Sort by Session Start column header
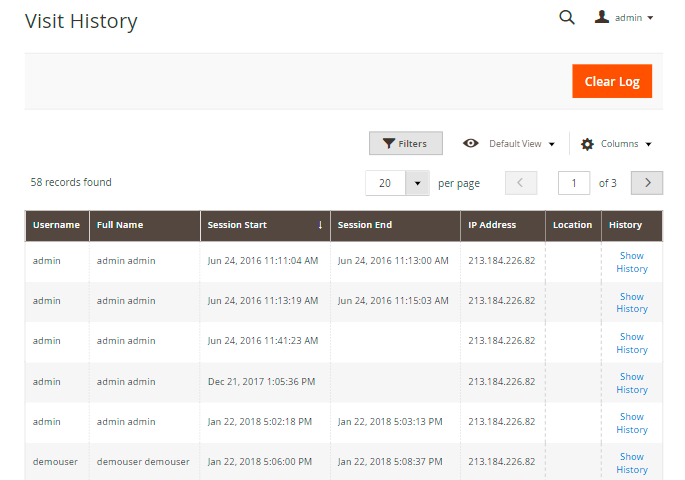 point(264,225)
